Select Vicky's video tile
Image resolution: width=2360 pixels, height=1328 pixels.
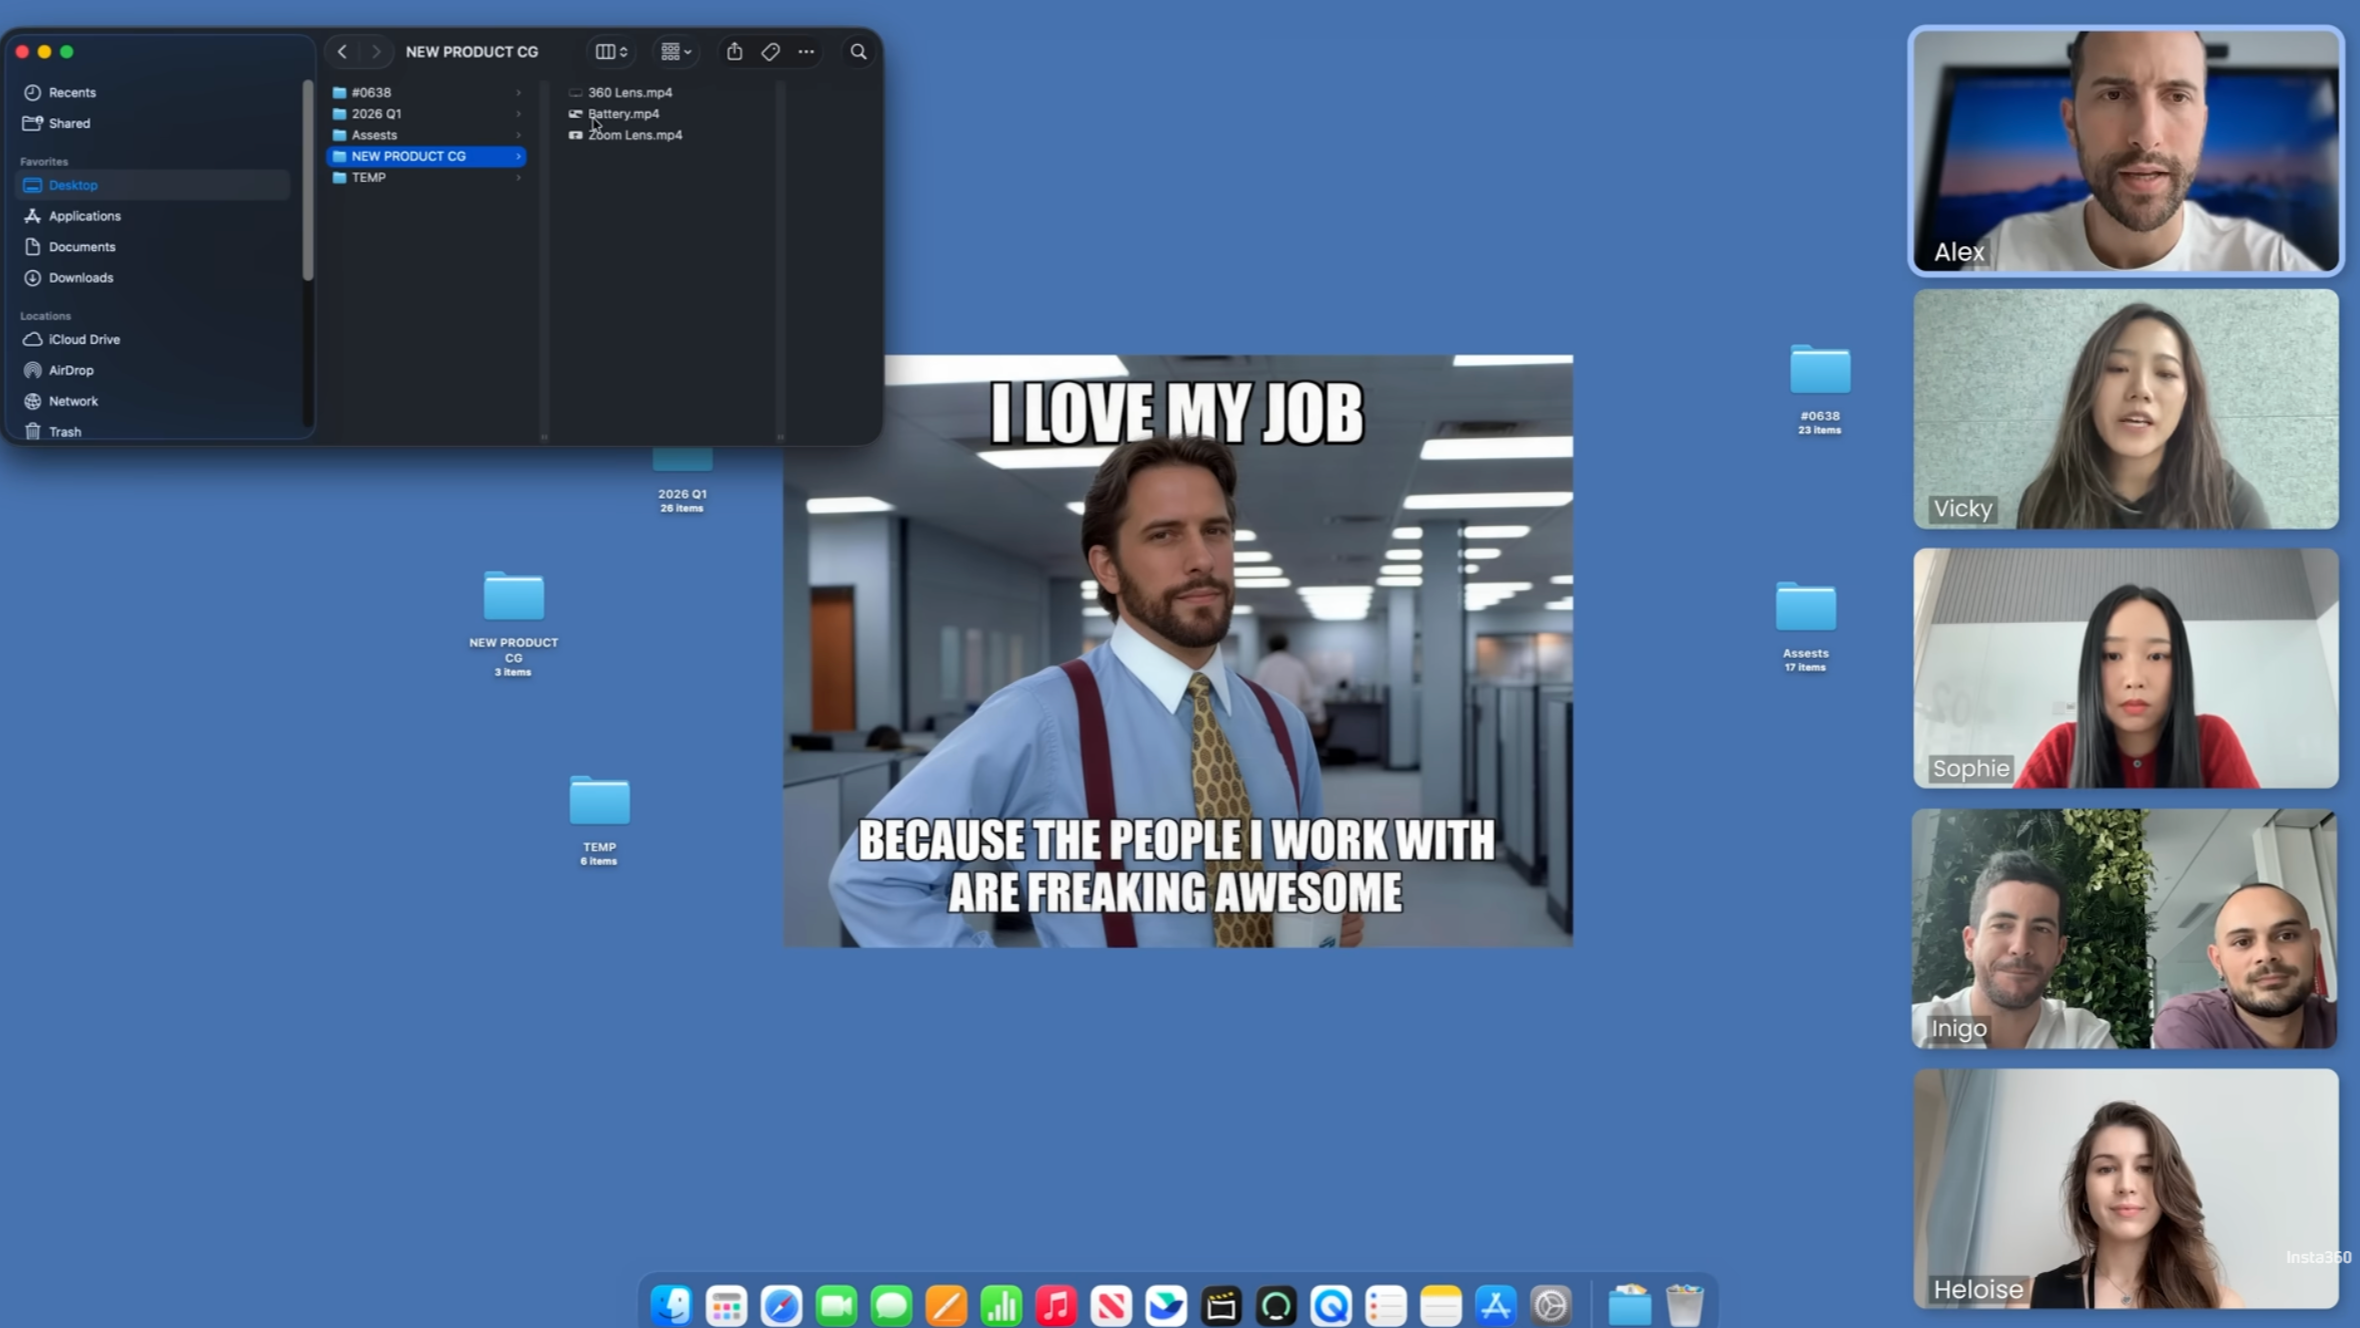point(2126,409)
